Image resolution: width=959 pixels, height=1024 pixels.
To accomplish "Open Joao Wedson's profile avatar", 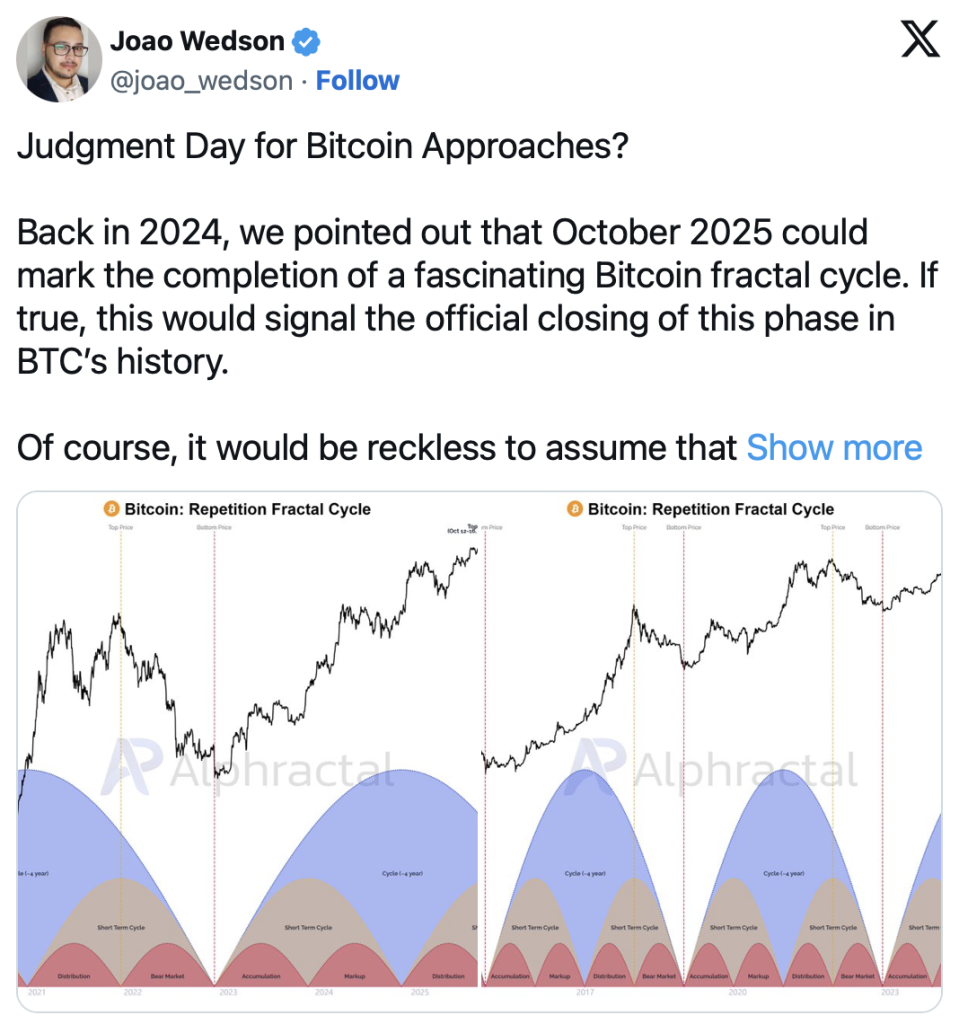I will 59,59.
